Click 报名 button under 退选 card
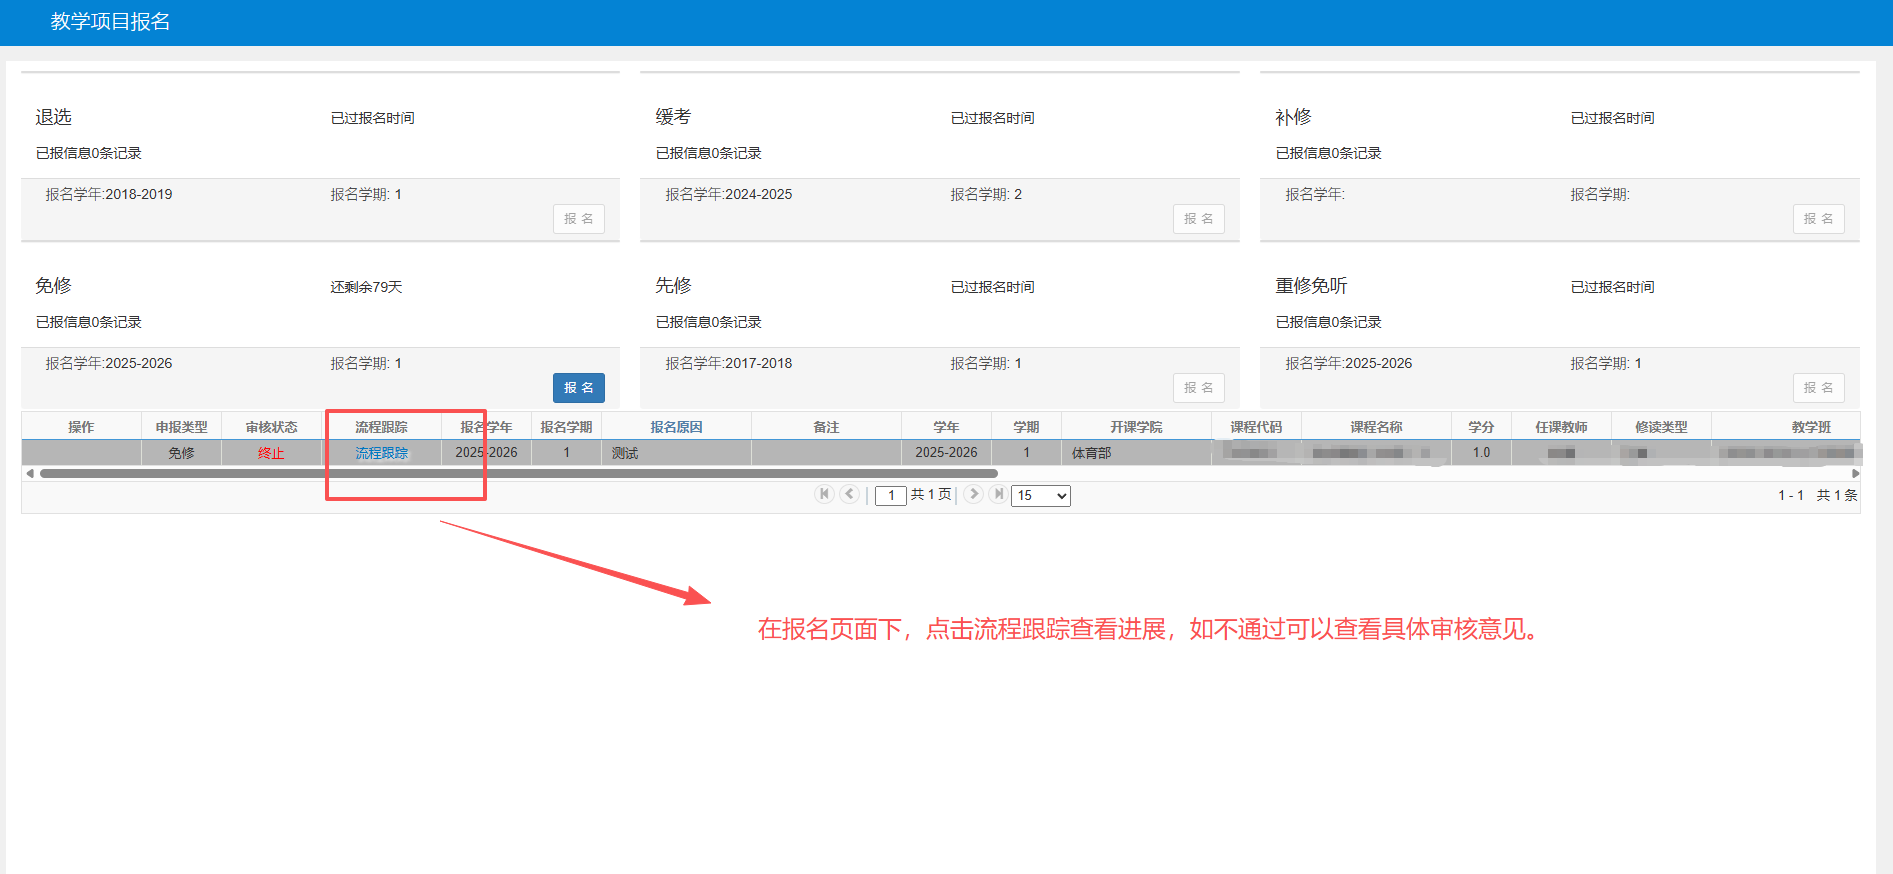 pos(578,219)
